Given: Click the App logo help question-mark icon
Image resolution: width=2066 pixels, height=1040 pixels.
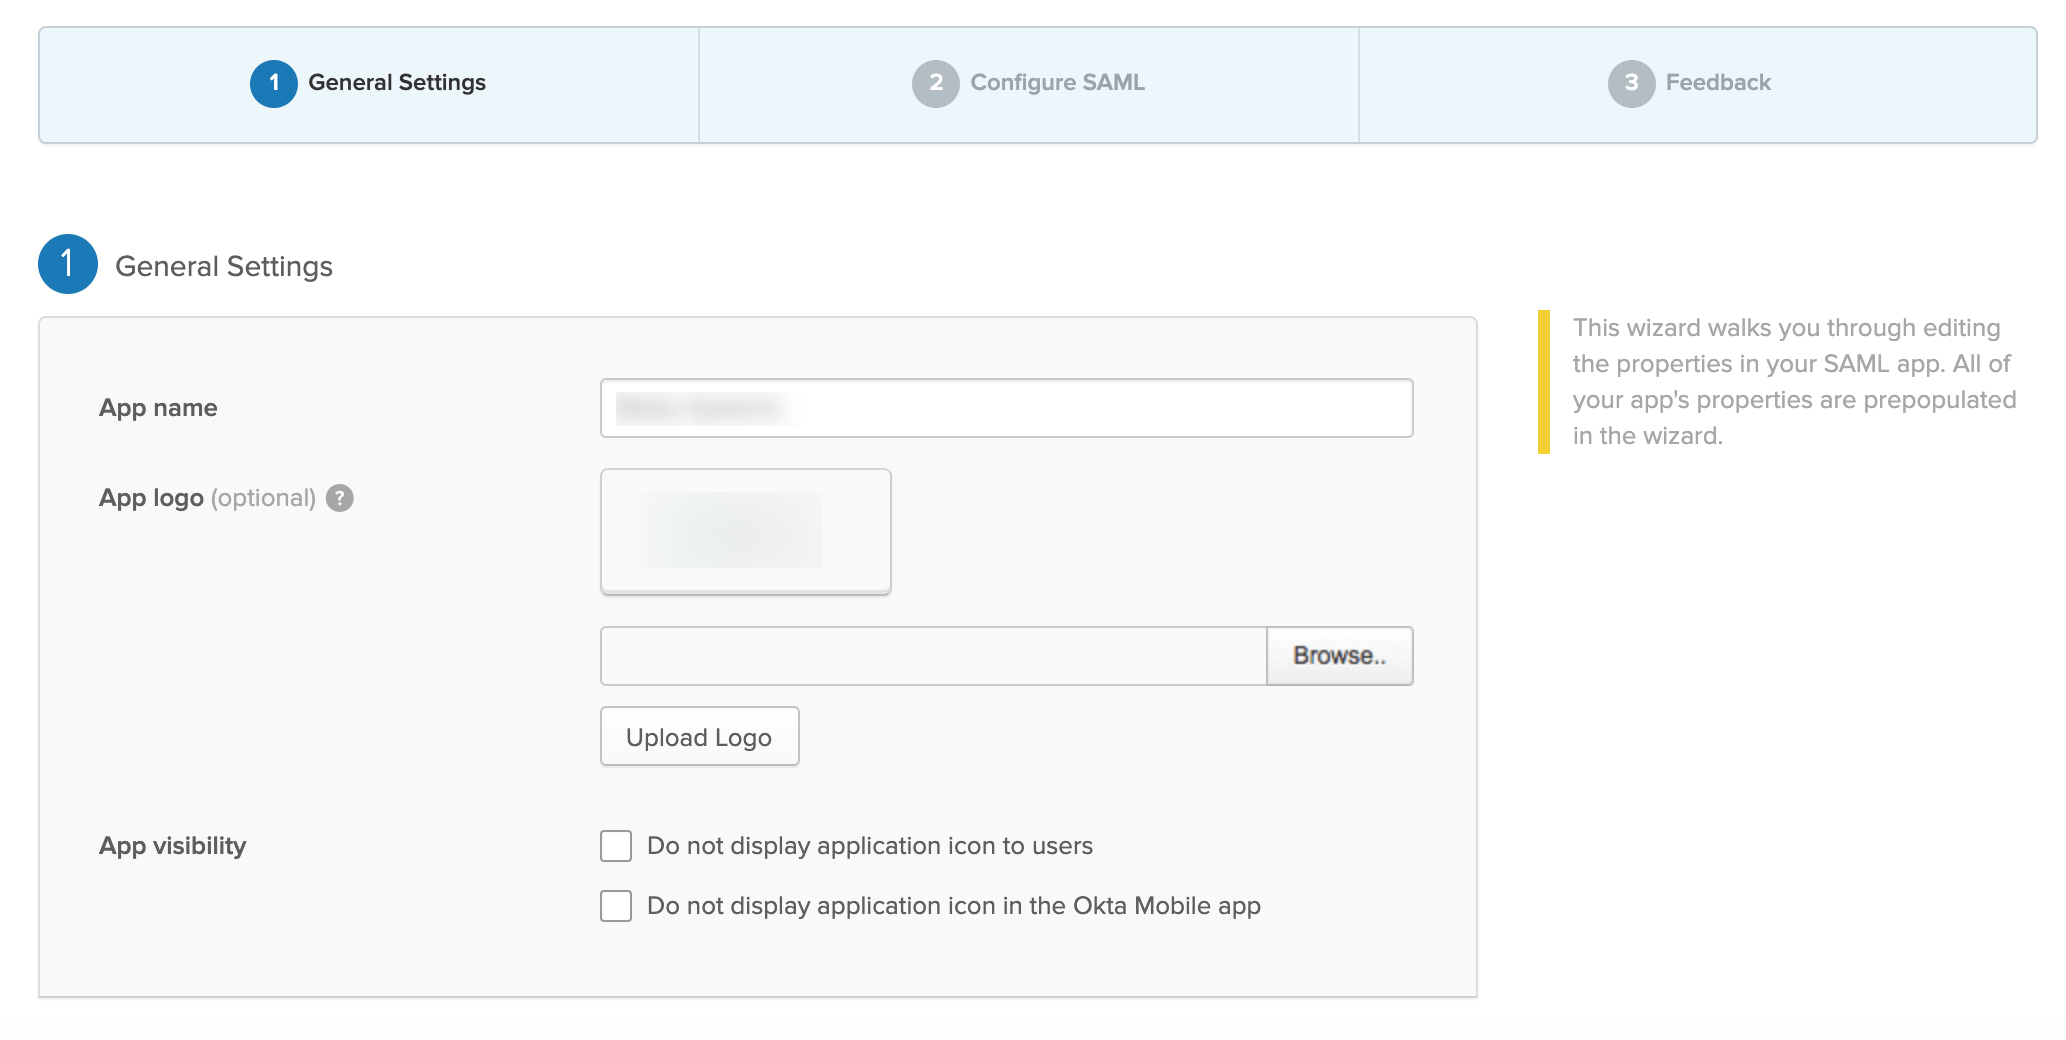Looking at the screenshot, I should [x=340, y=498].
